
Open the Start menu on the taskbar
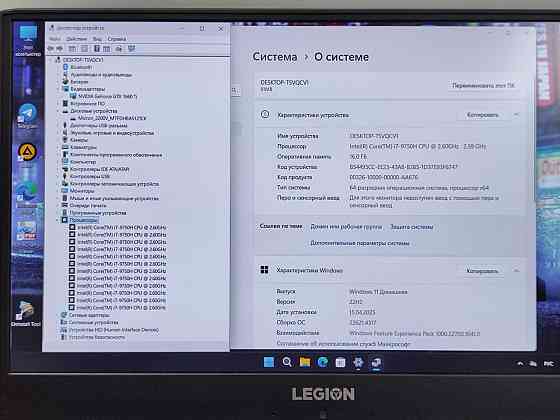click(269, 362)
